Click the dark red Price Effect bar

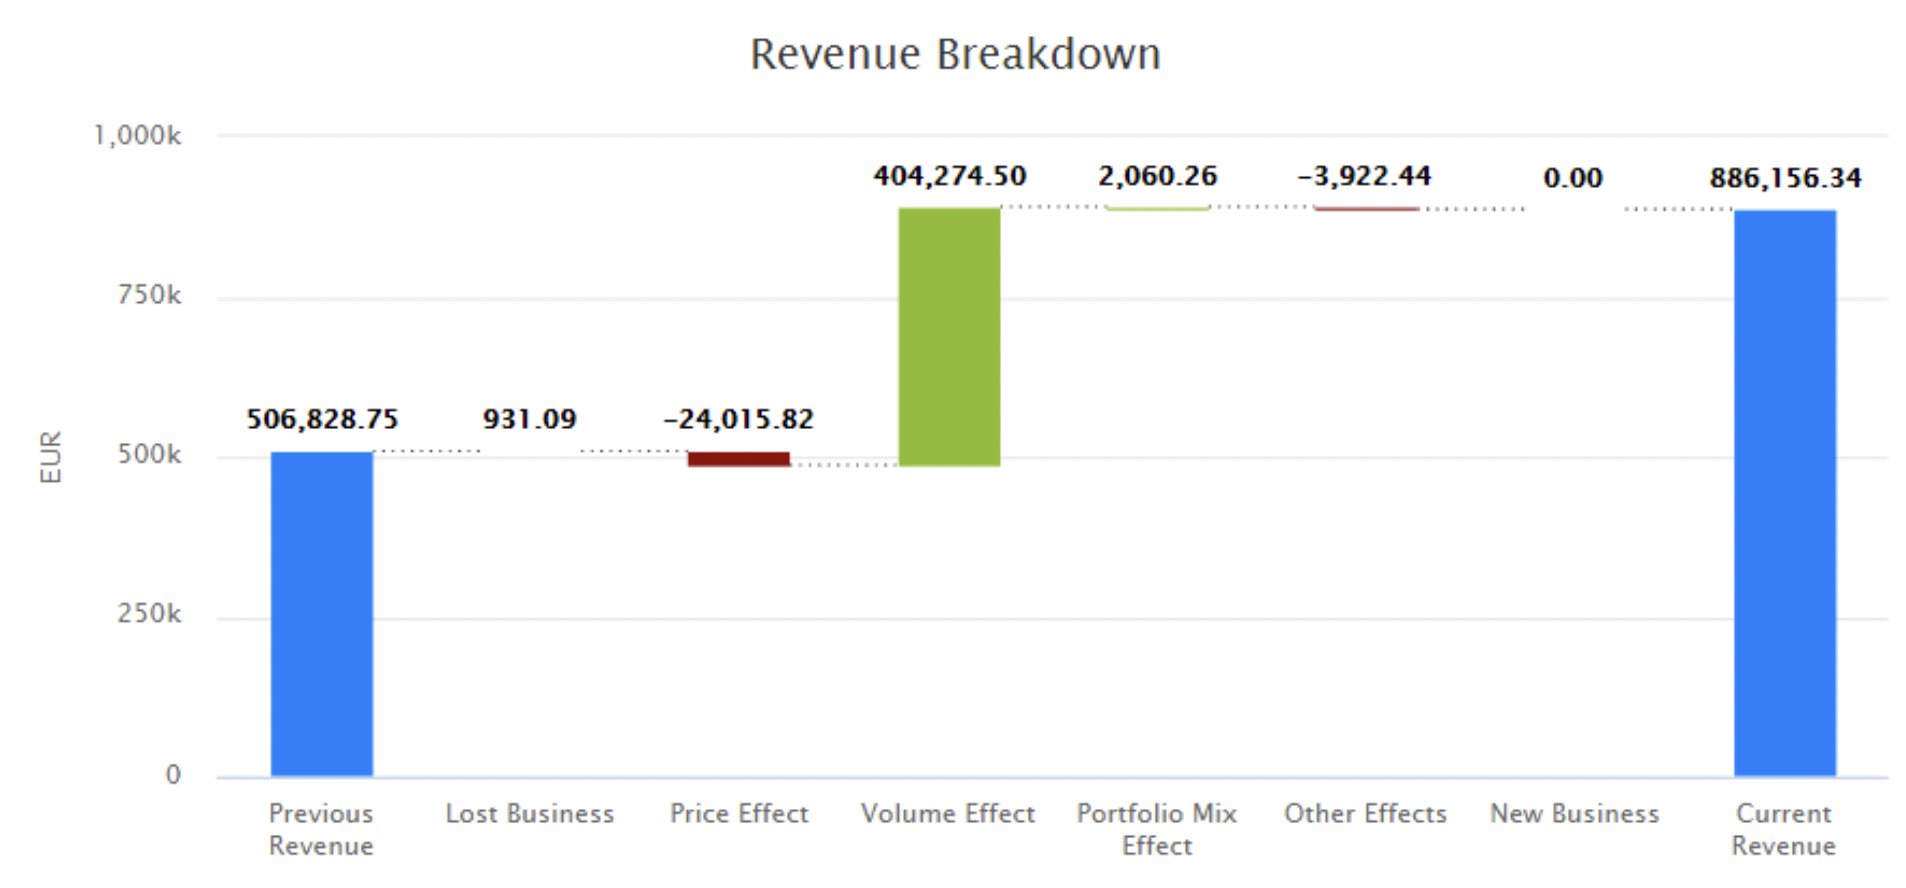[738, 459]
